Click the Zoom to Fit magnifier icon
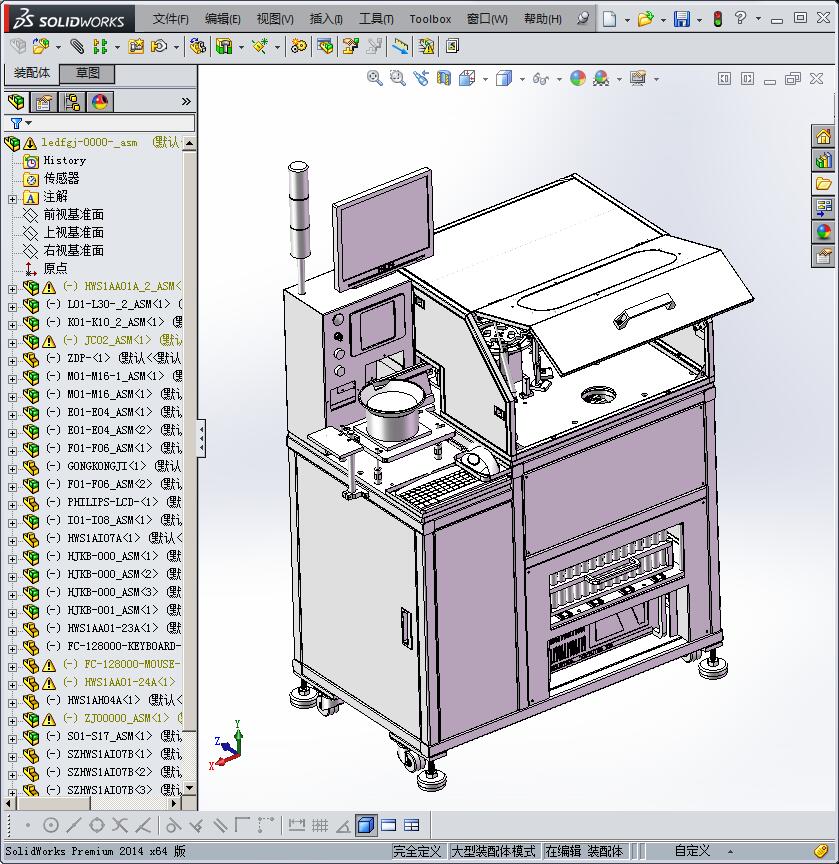The width and height of the screenshot is (839, 864). pos(375,78)
